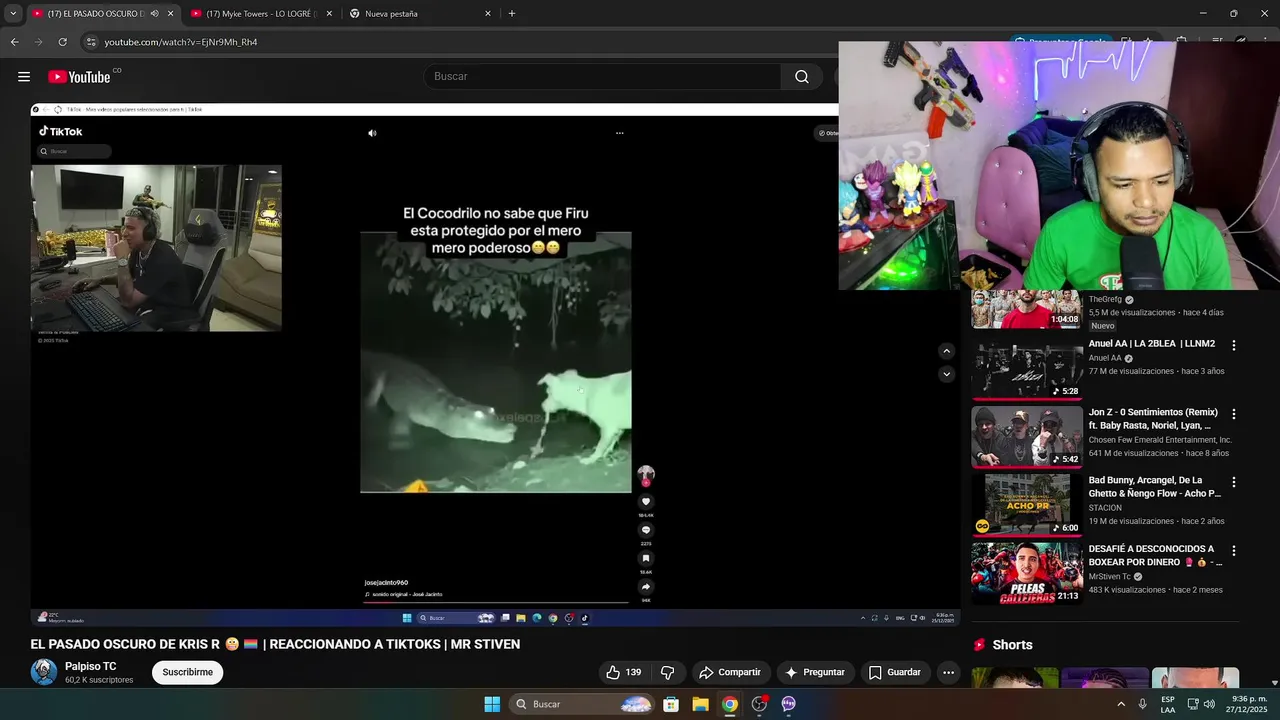Click the YouTube search magnifier button
This screenshot has width=1280, height=720.
(802, 77)
